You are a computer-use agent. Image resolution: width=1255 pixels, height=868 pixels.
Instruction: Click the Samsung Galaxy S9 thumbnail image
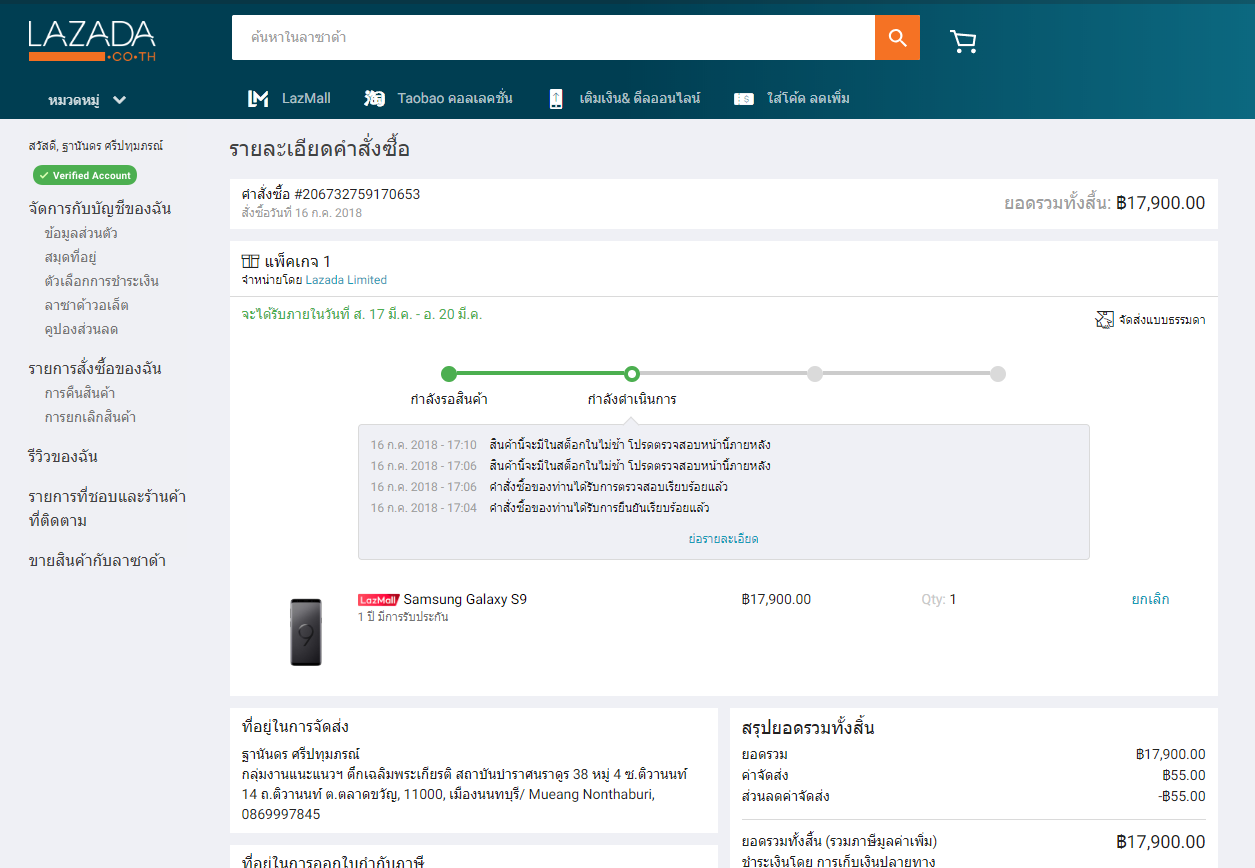click(306, 632)
